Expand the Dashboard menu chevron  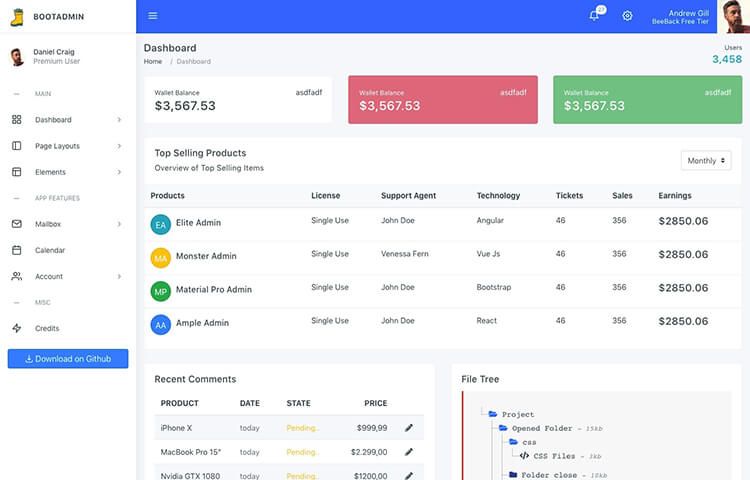point(119,120)
